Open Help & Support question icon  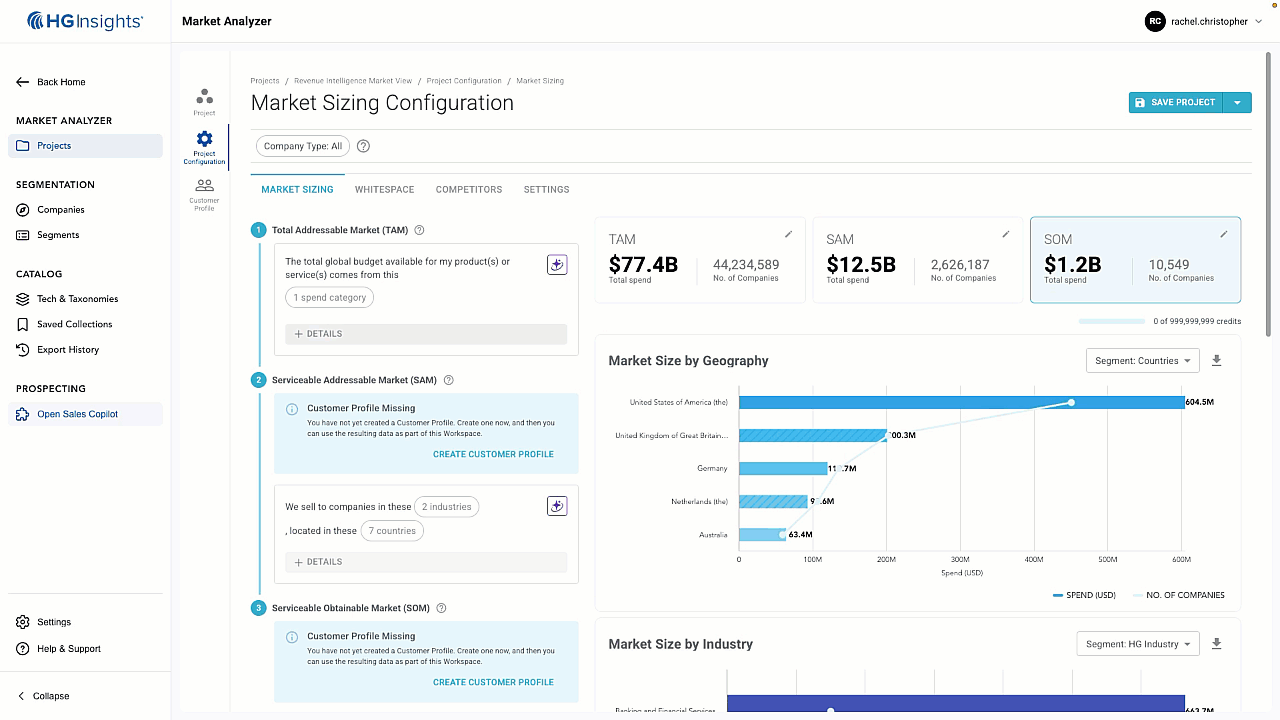(23, 649)
